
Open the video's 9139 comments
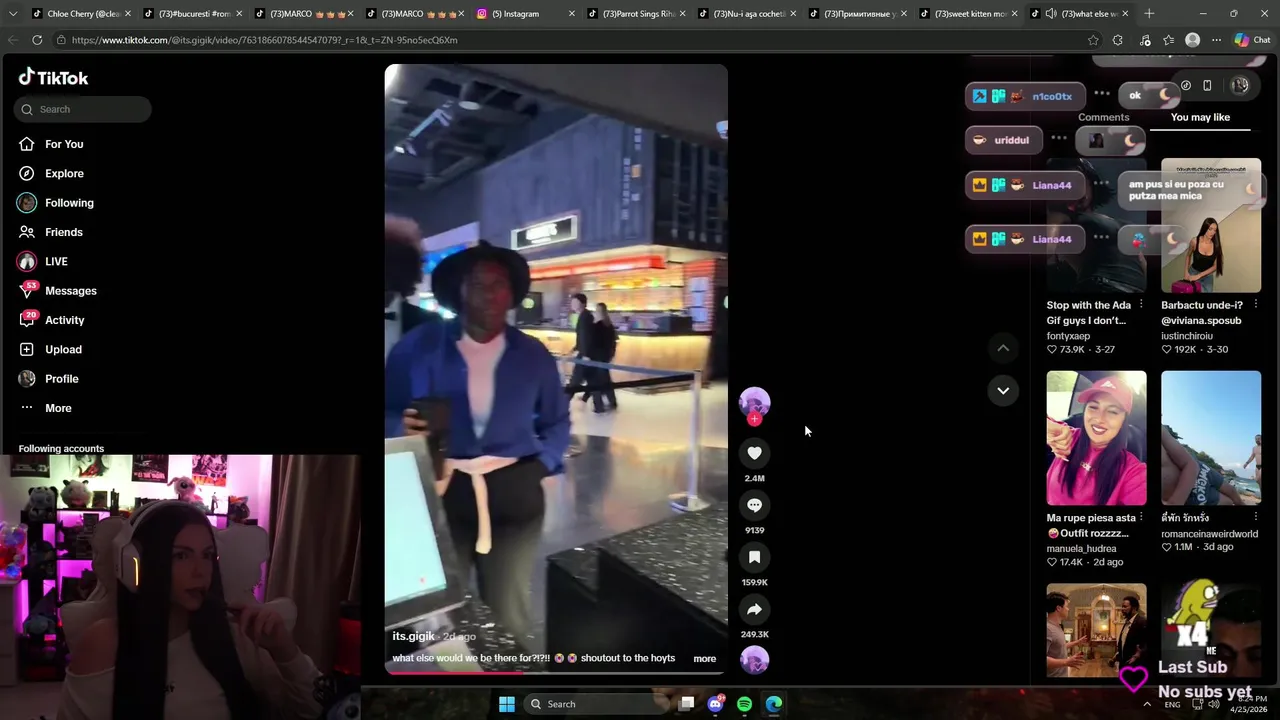(x=754, y=505)
